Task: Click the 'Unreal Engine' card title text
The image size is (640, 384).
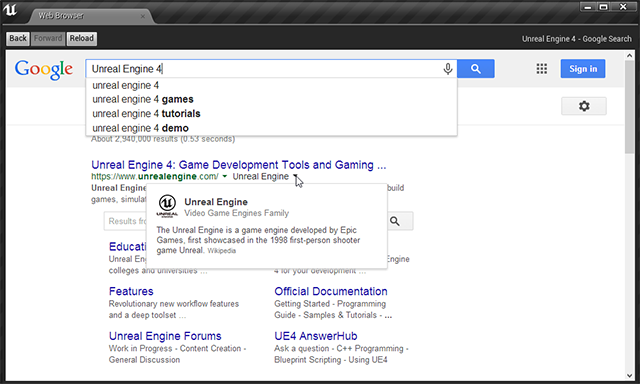Action: [x=216, y=202]
